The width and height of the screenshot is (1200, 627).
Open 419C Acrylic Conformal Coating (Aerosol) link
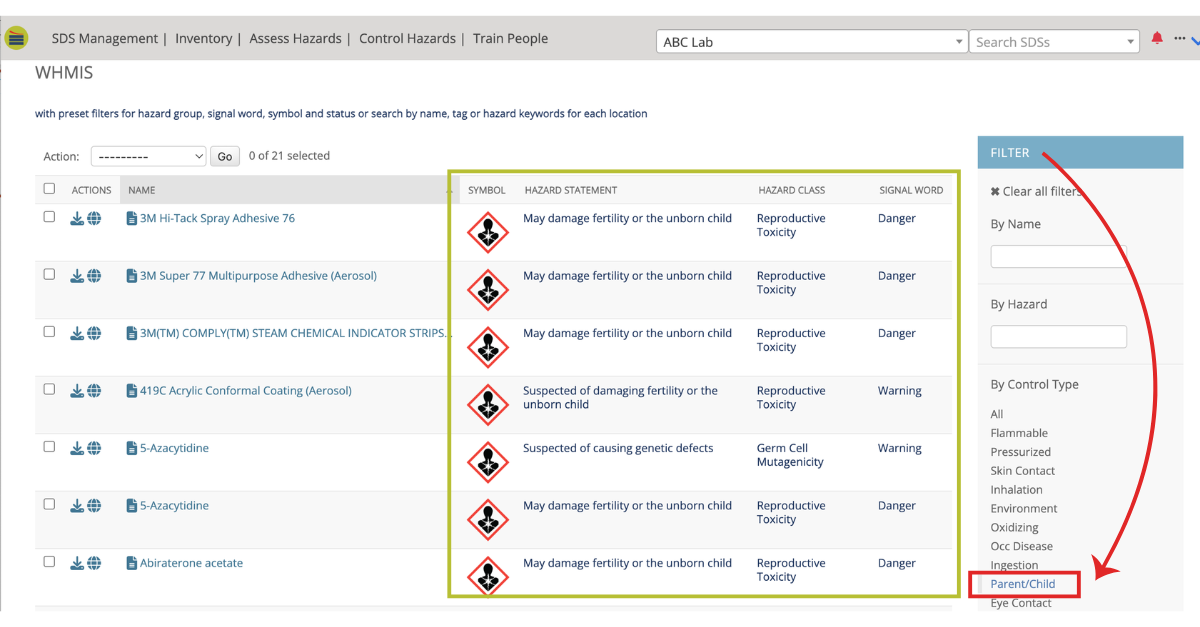tap(246, 391)
